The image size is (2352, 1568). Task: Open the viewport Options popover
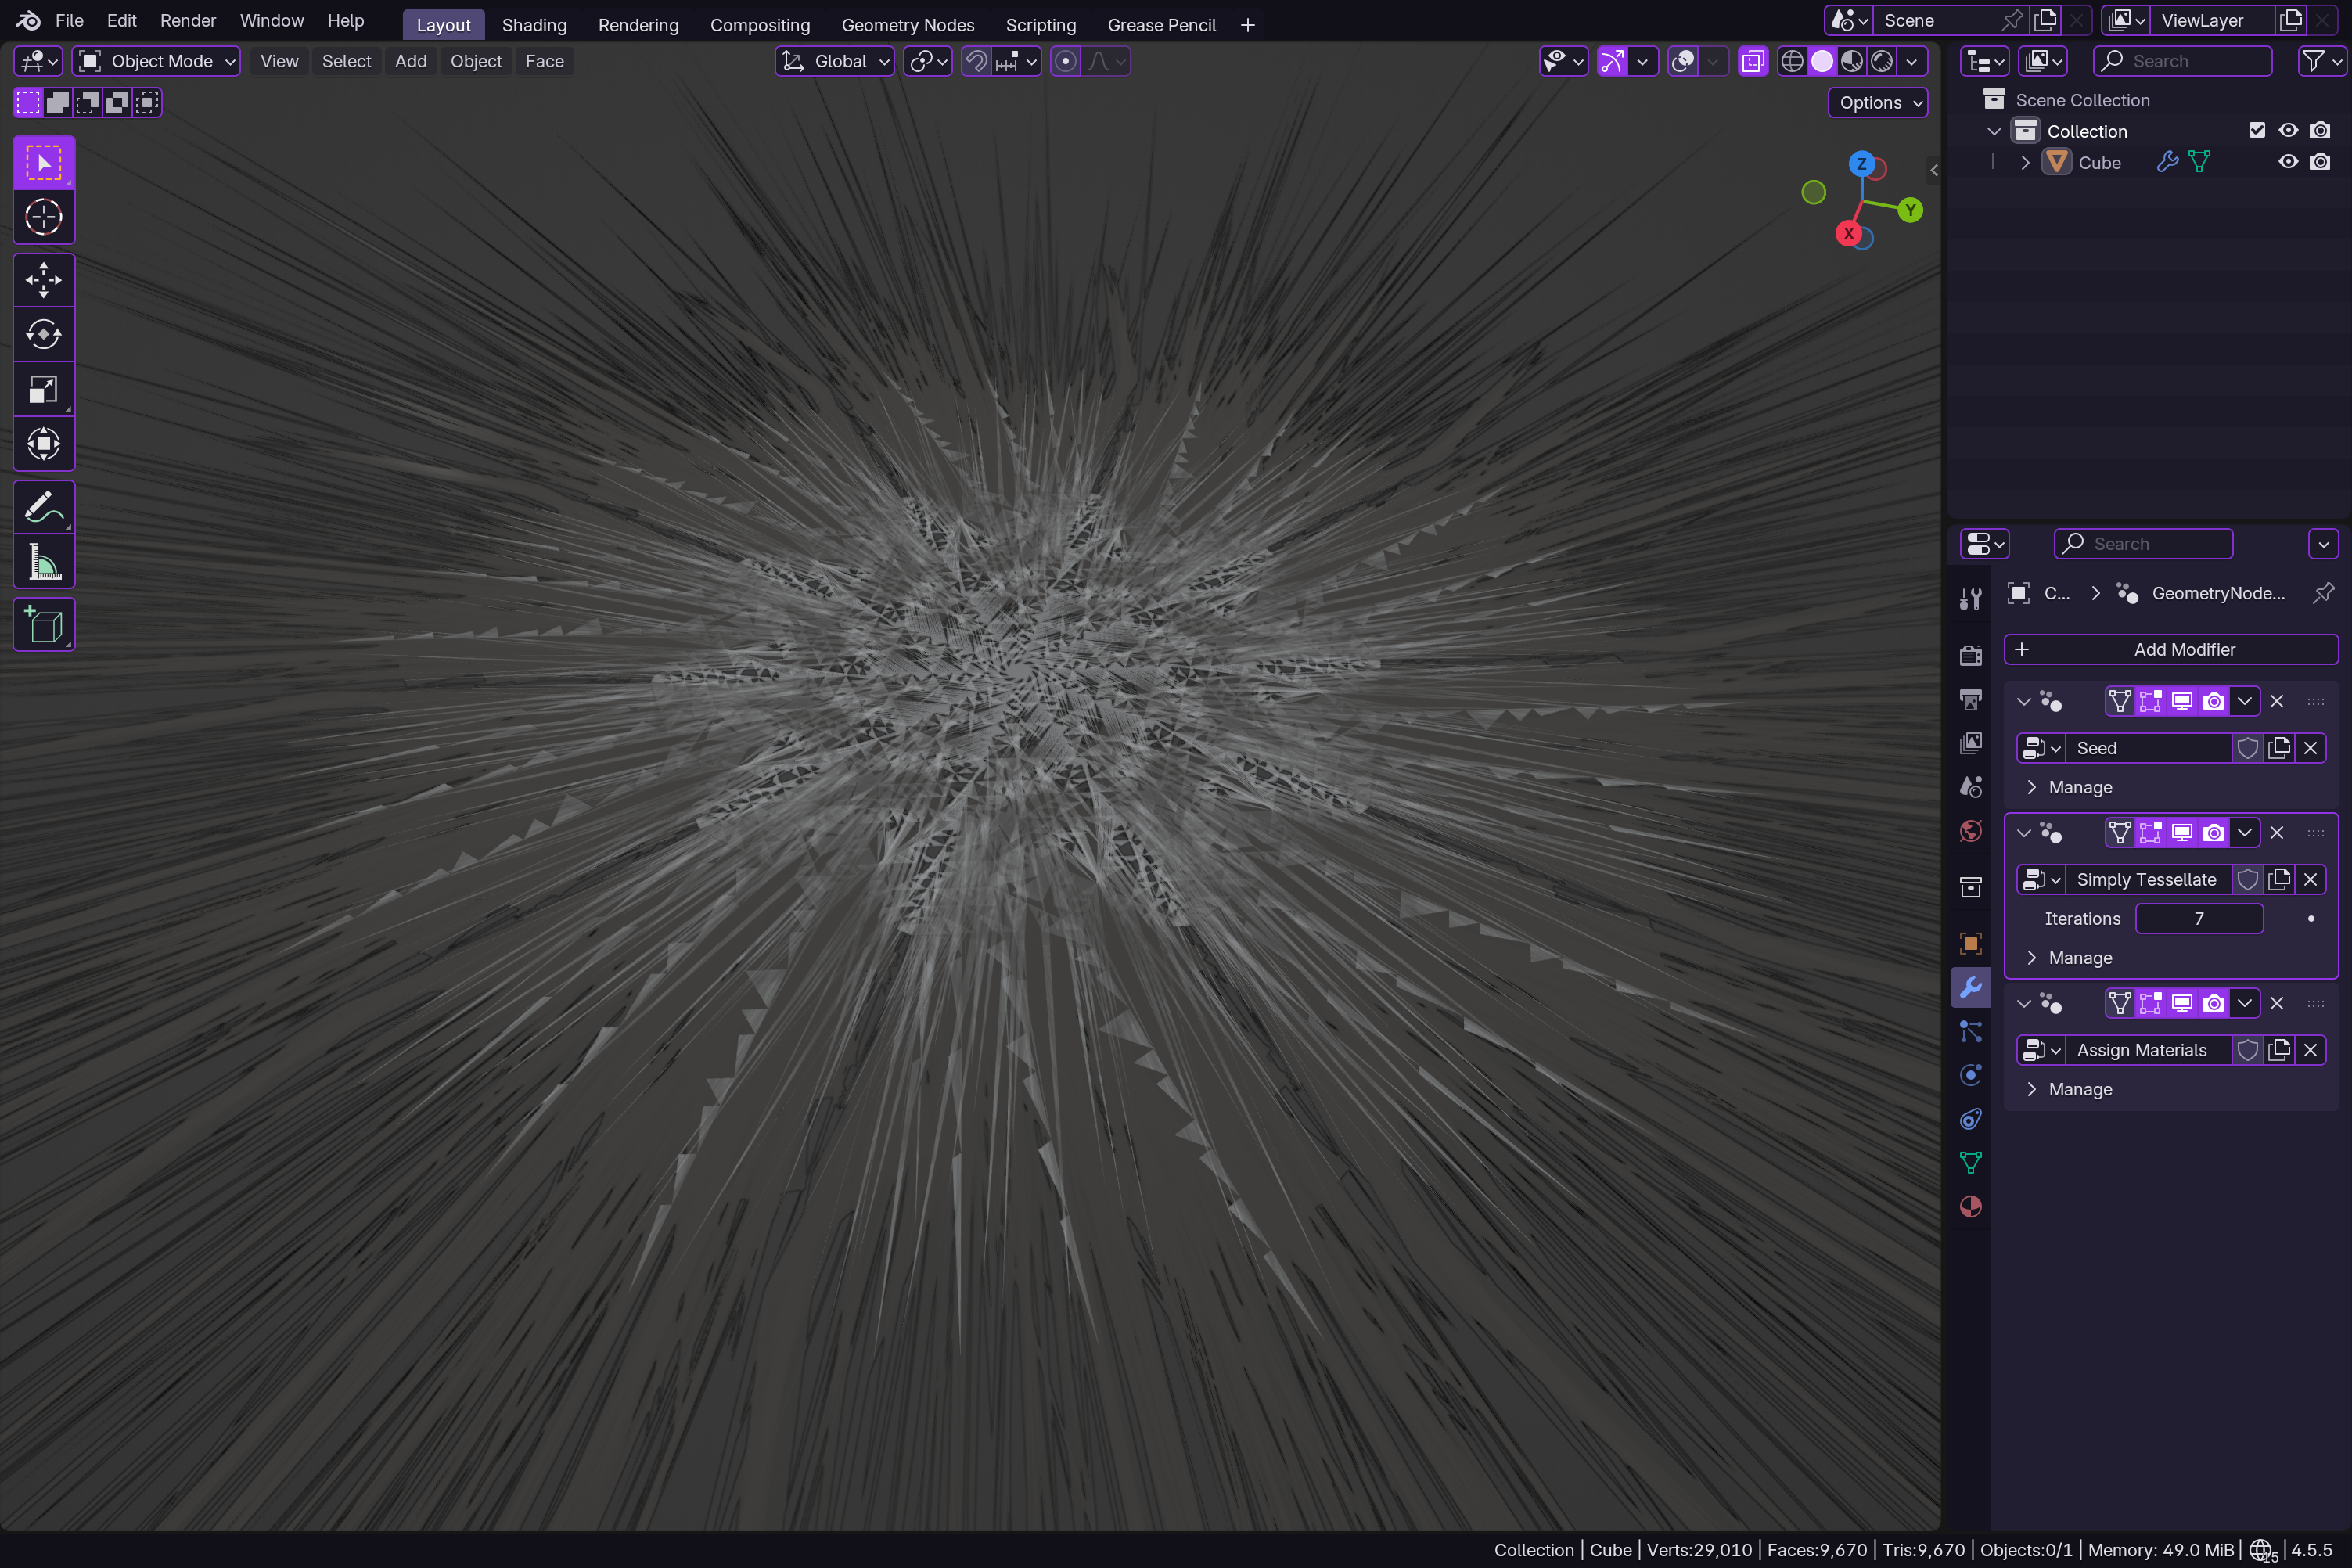point(1878,103)
